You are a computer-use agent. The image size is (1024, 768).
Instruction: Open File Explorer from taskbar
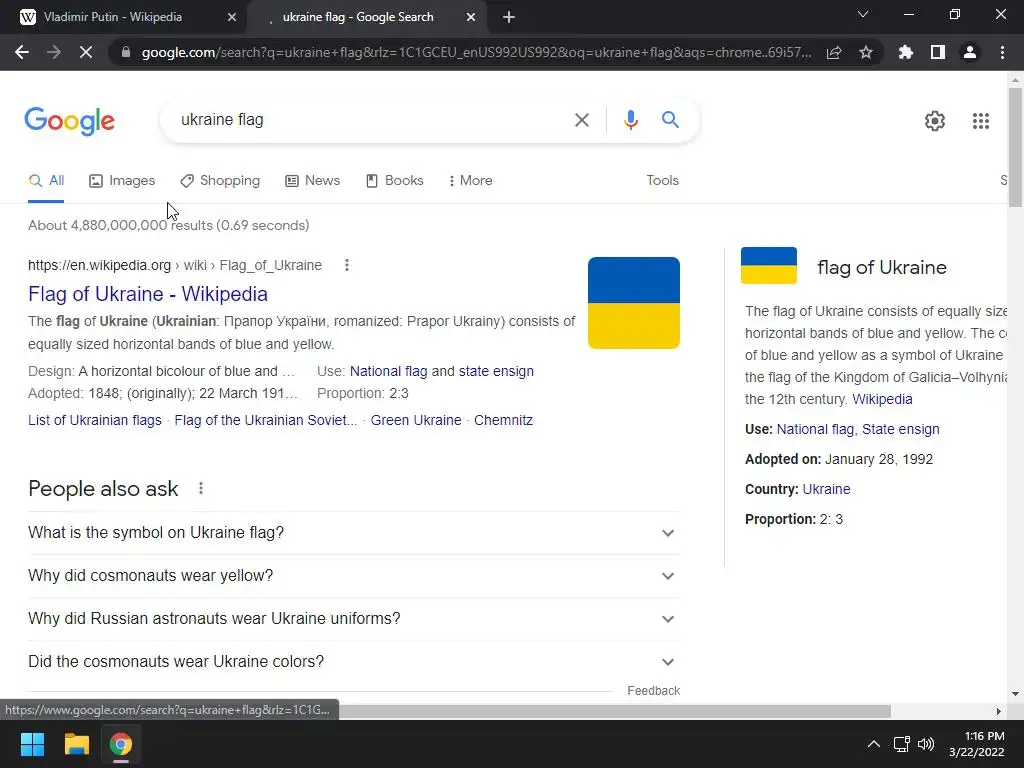pyautogui.click(x=76, y=744)
